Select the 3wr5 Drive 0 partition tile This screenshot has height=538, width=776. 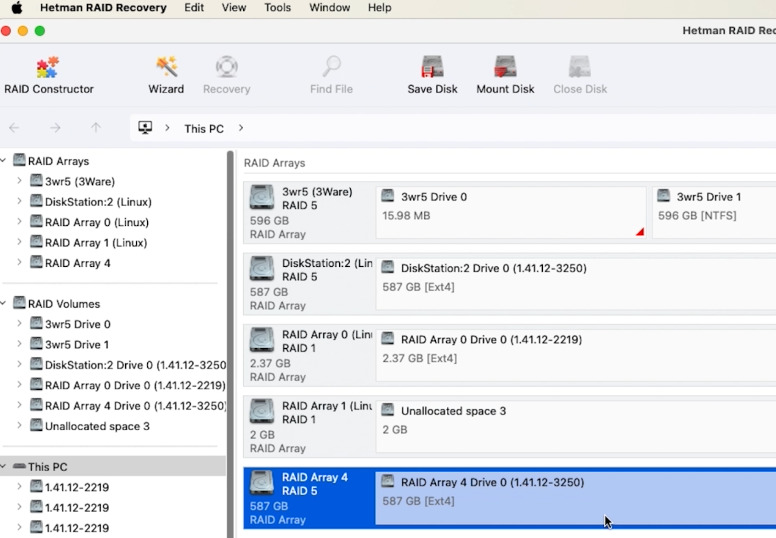[x=511, y=212]
